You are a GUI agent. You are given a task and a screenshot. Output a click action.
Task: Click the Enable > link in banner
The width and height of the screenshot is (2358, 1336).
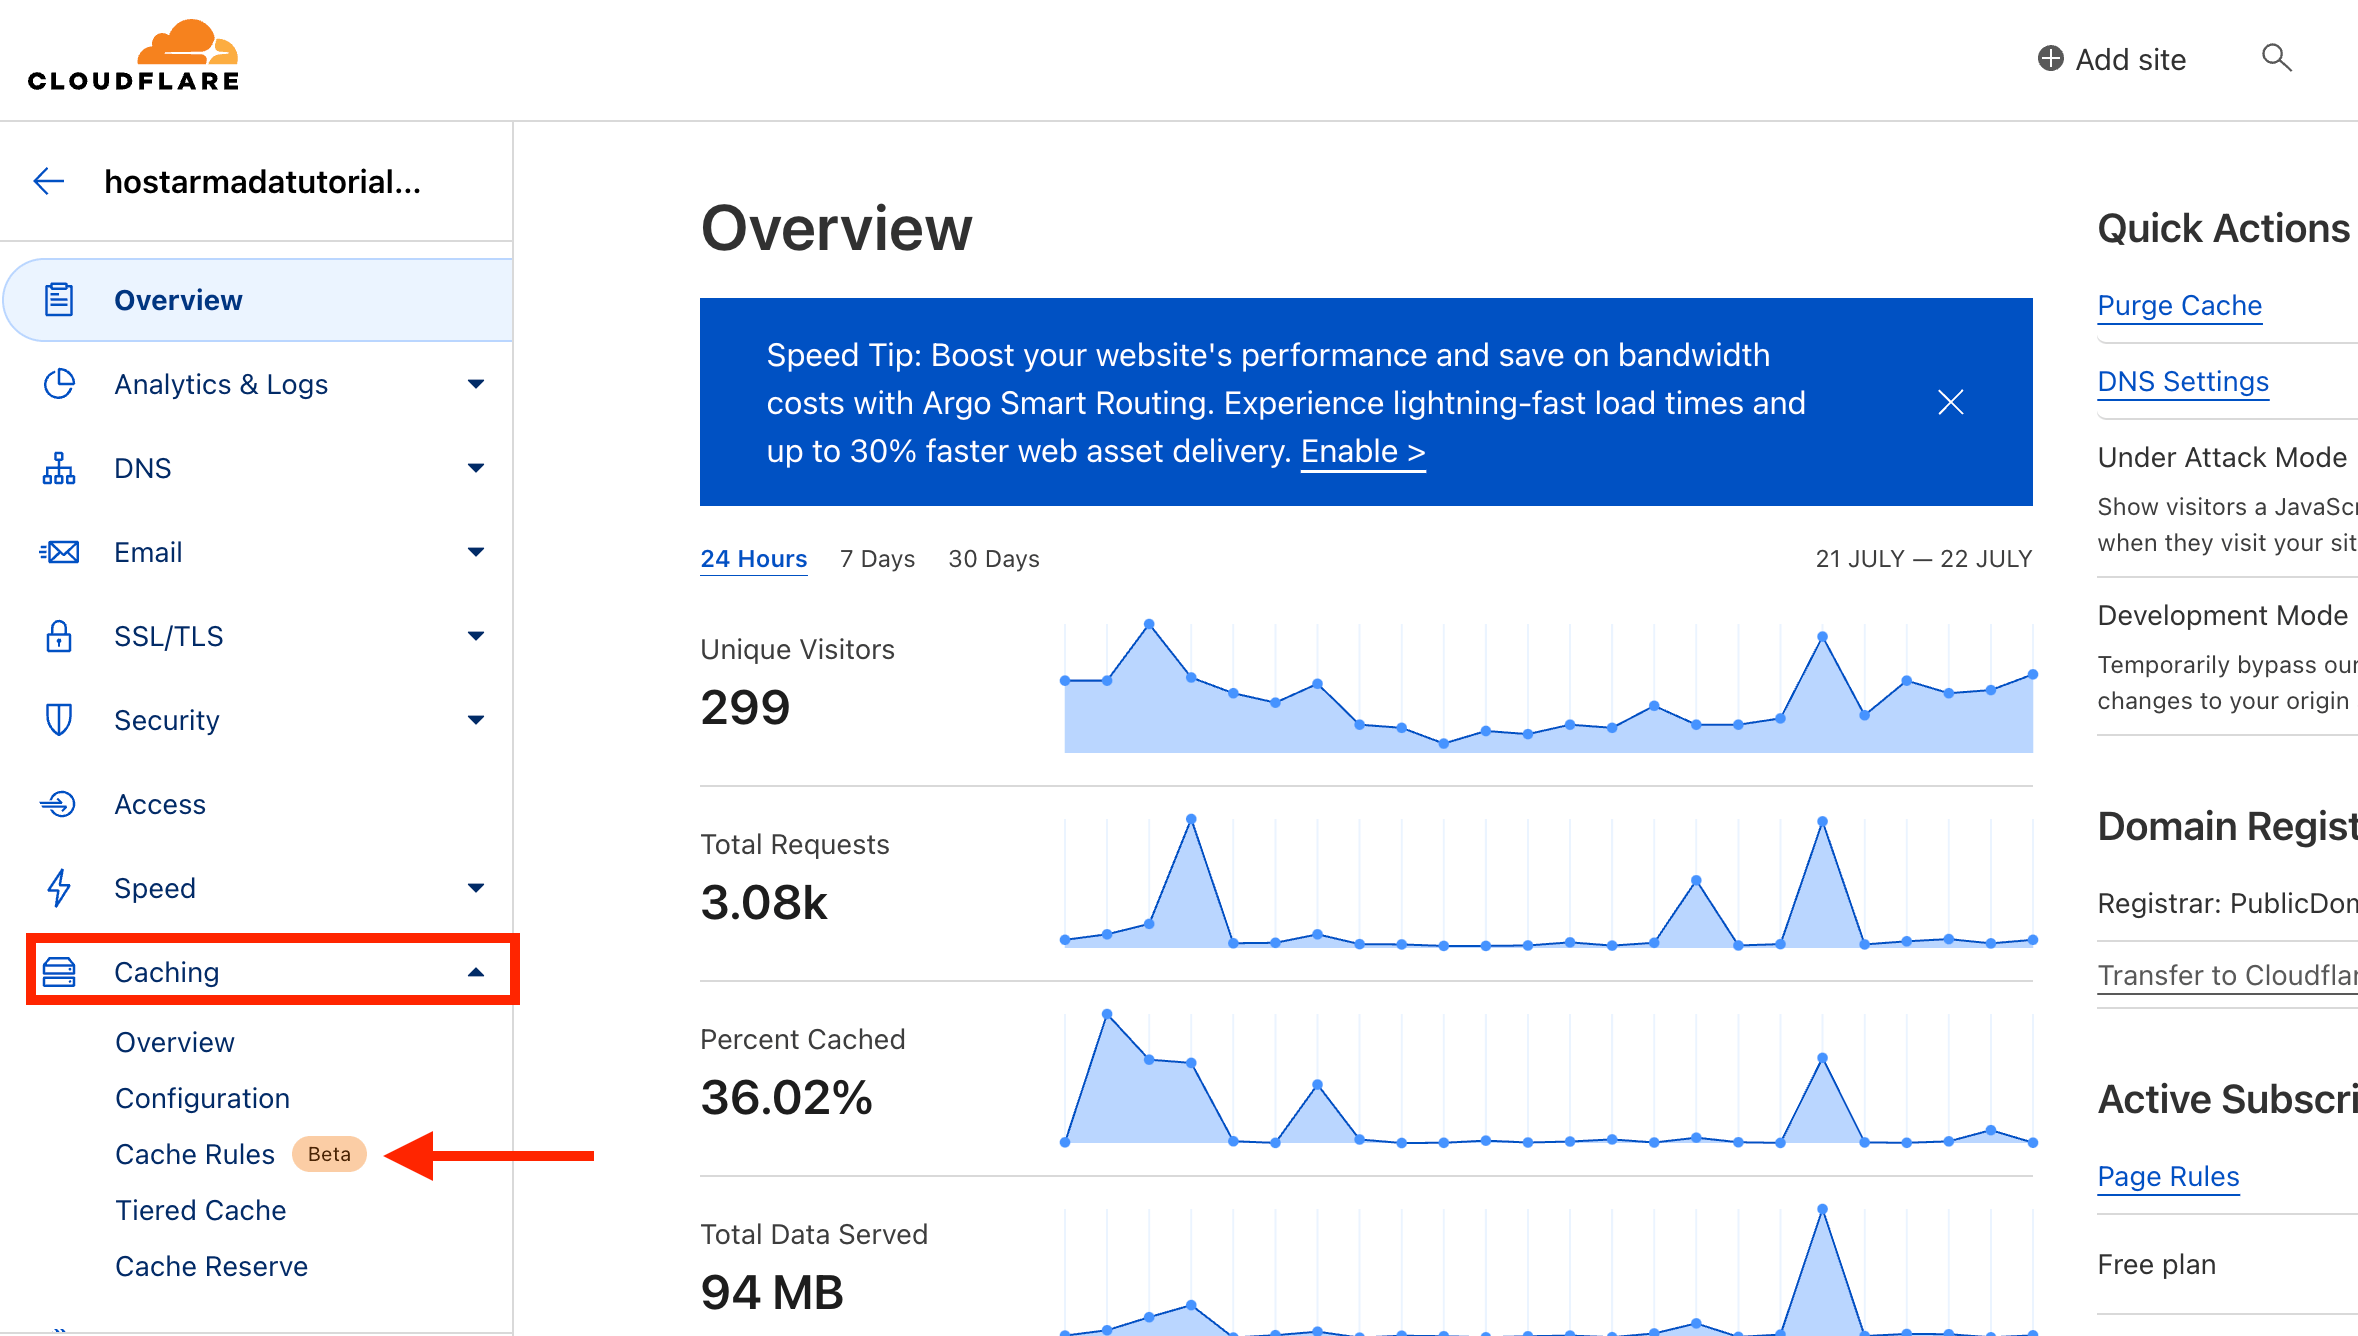(1363, 451)
